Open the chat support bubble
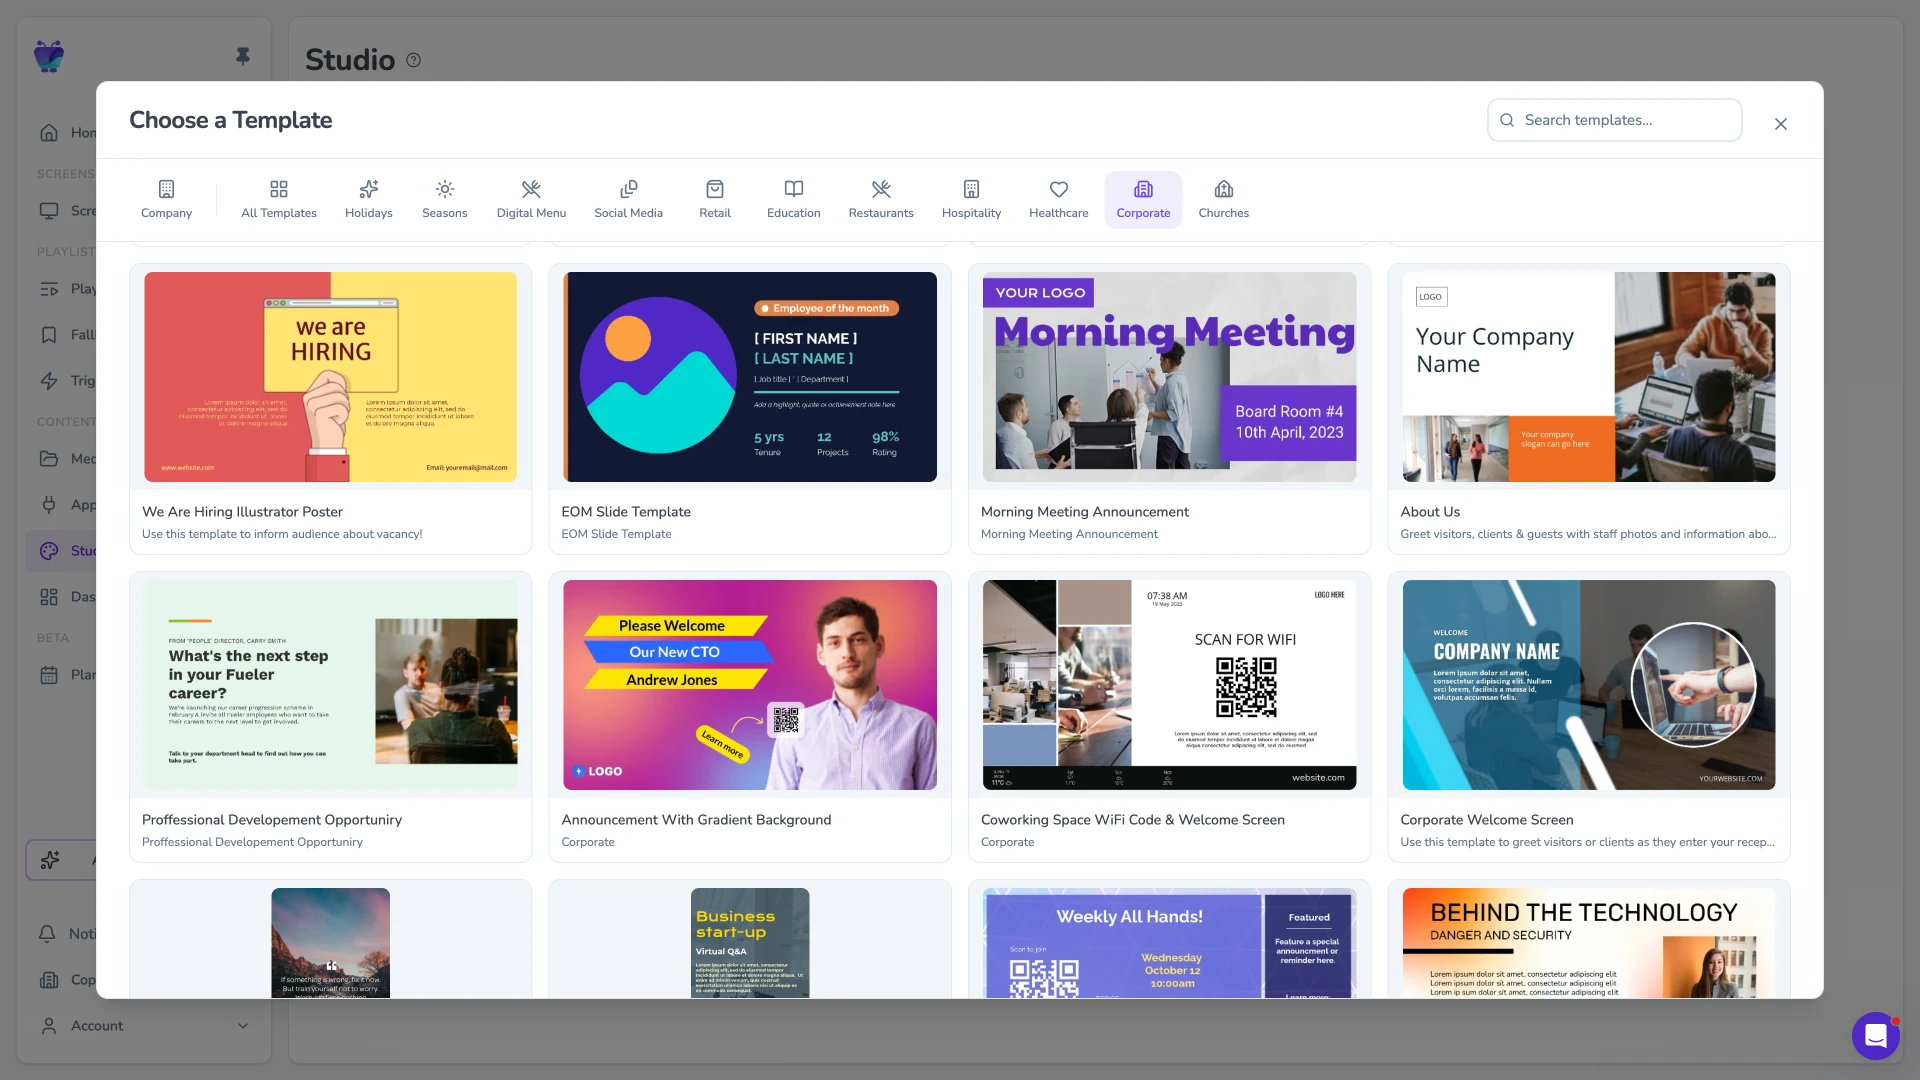1920x1080 pixels. (1875, 1036)
